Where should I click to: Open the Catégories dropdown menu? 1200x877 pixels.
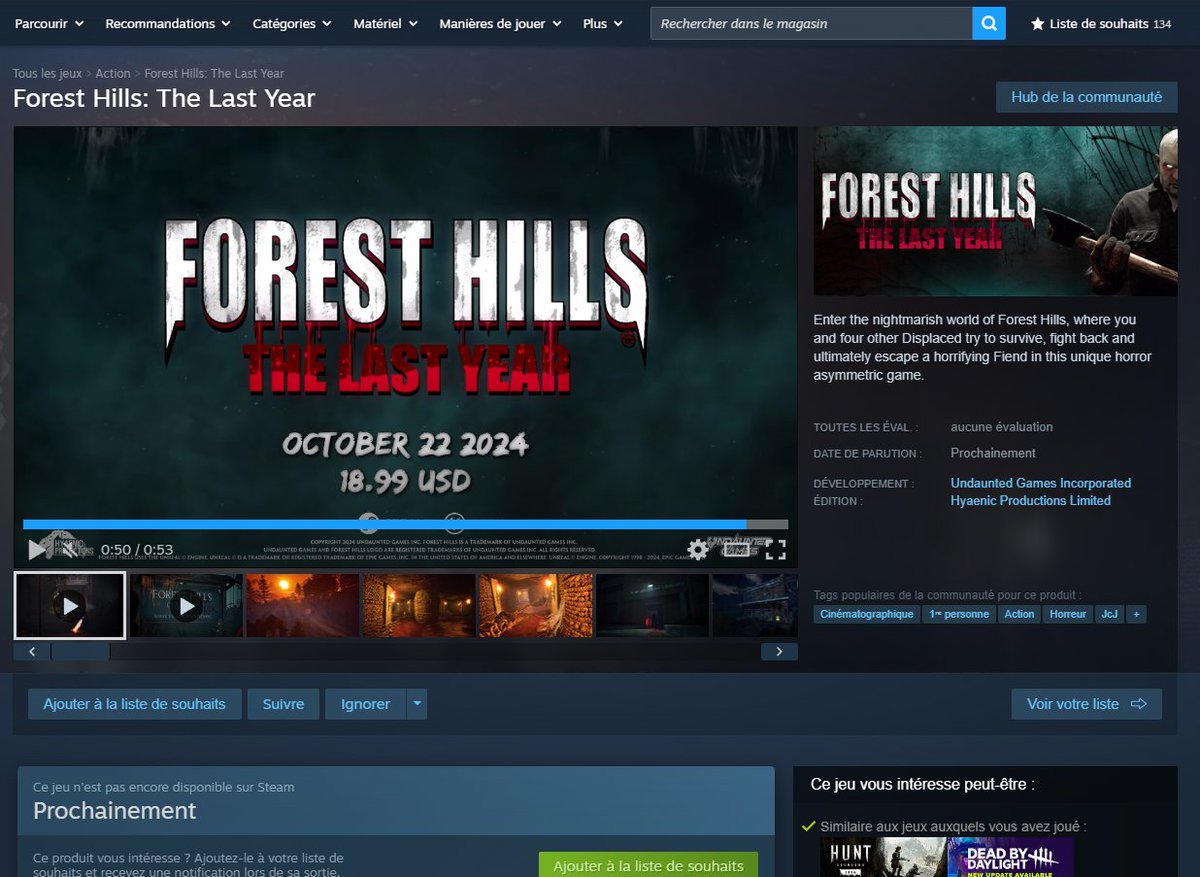coord(292,23)
